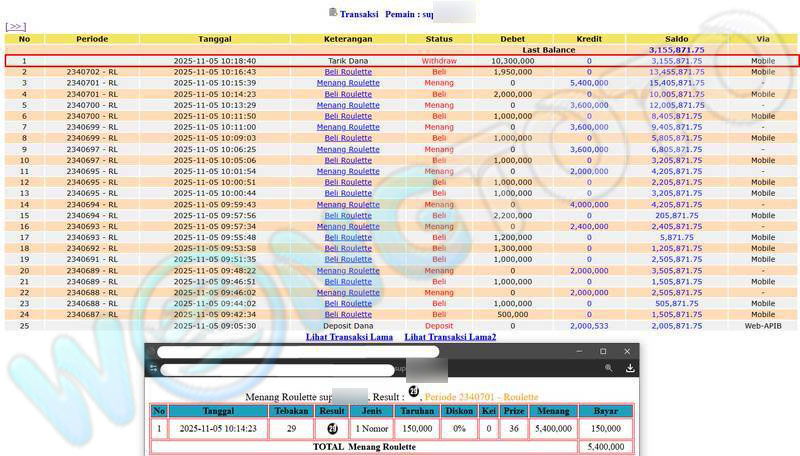
Task: Click the roulette ball icon next to 'Result :'
Action: tap(414, 391)
